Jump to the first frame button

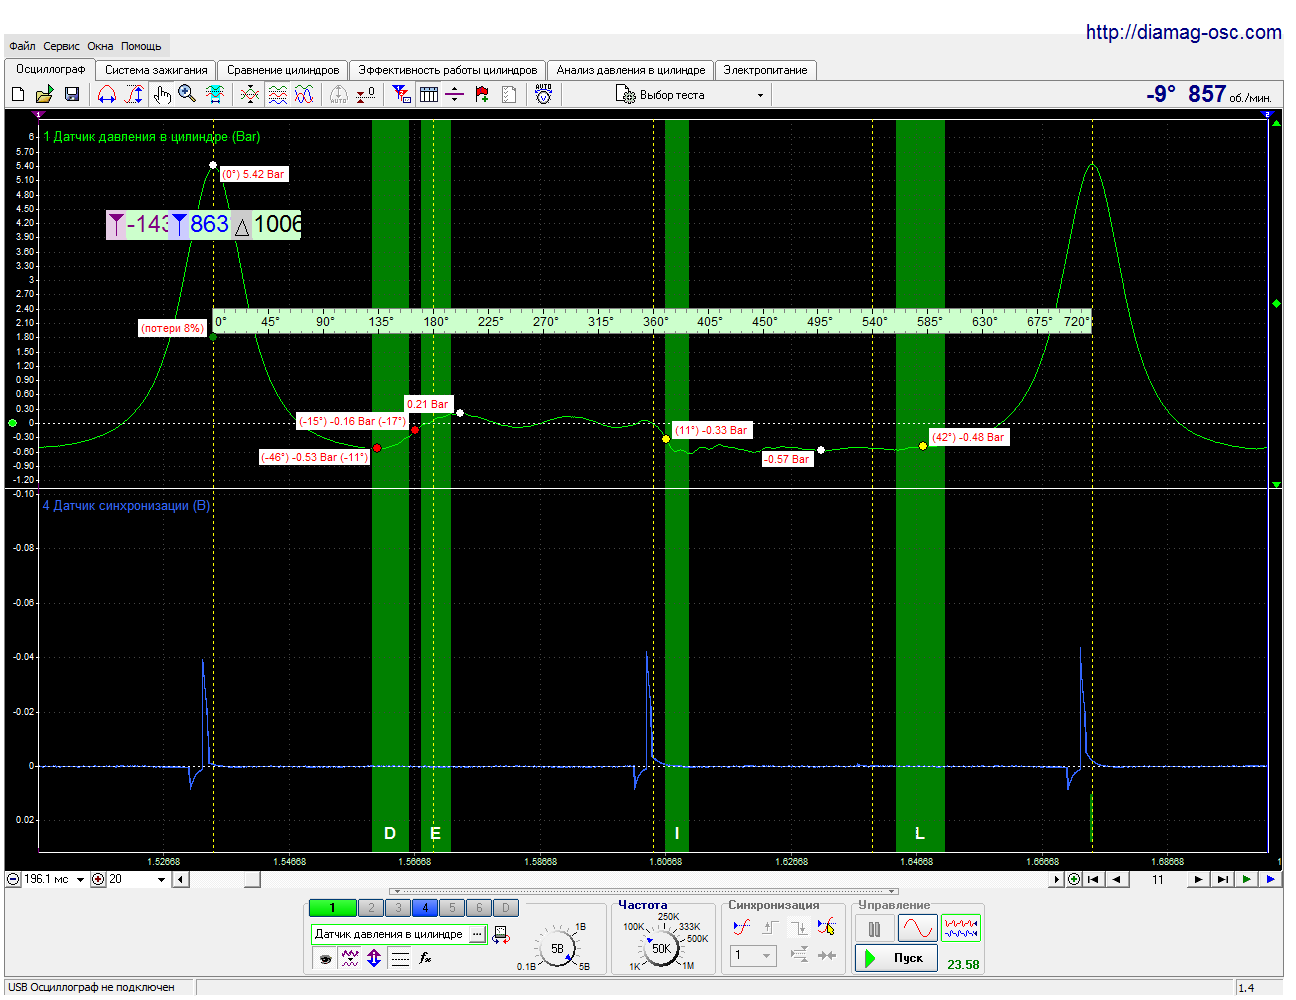(1094, 880)
